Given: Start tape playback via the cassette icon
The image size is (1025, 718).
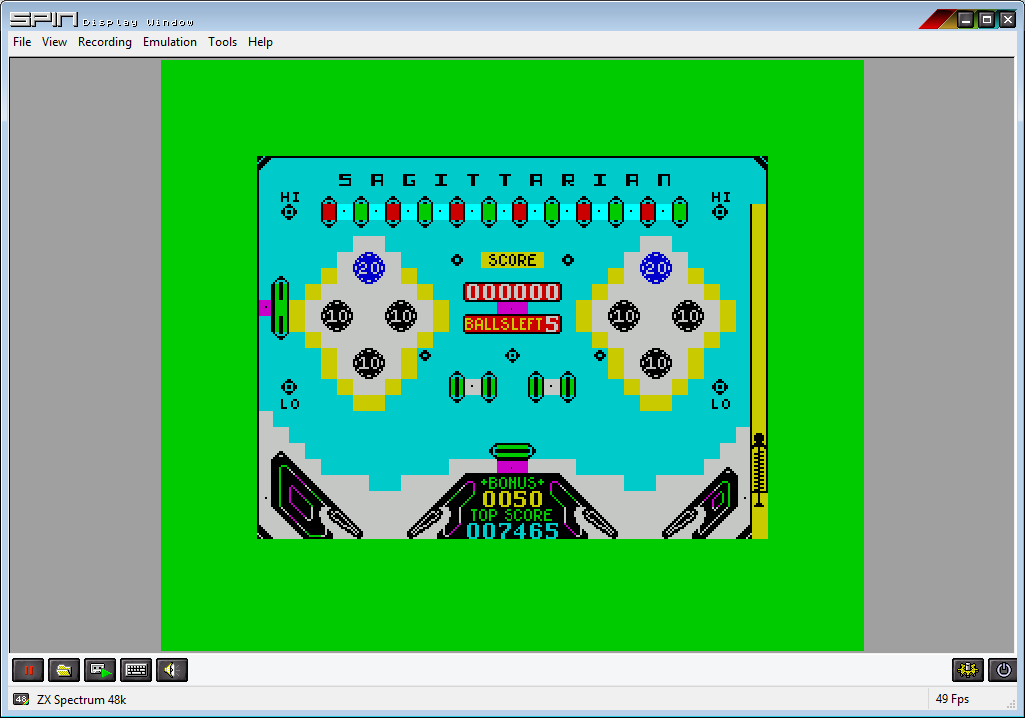Looking at the screenshot, I should point(100,670).
